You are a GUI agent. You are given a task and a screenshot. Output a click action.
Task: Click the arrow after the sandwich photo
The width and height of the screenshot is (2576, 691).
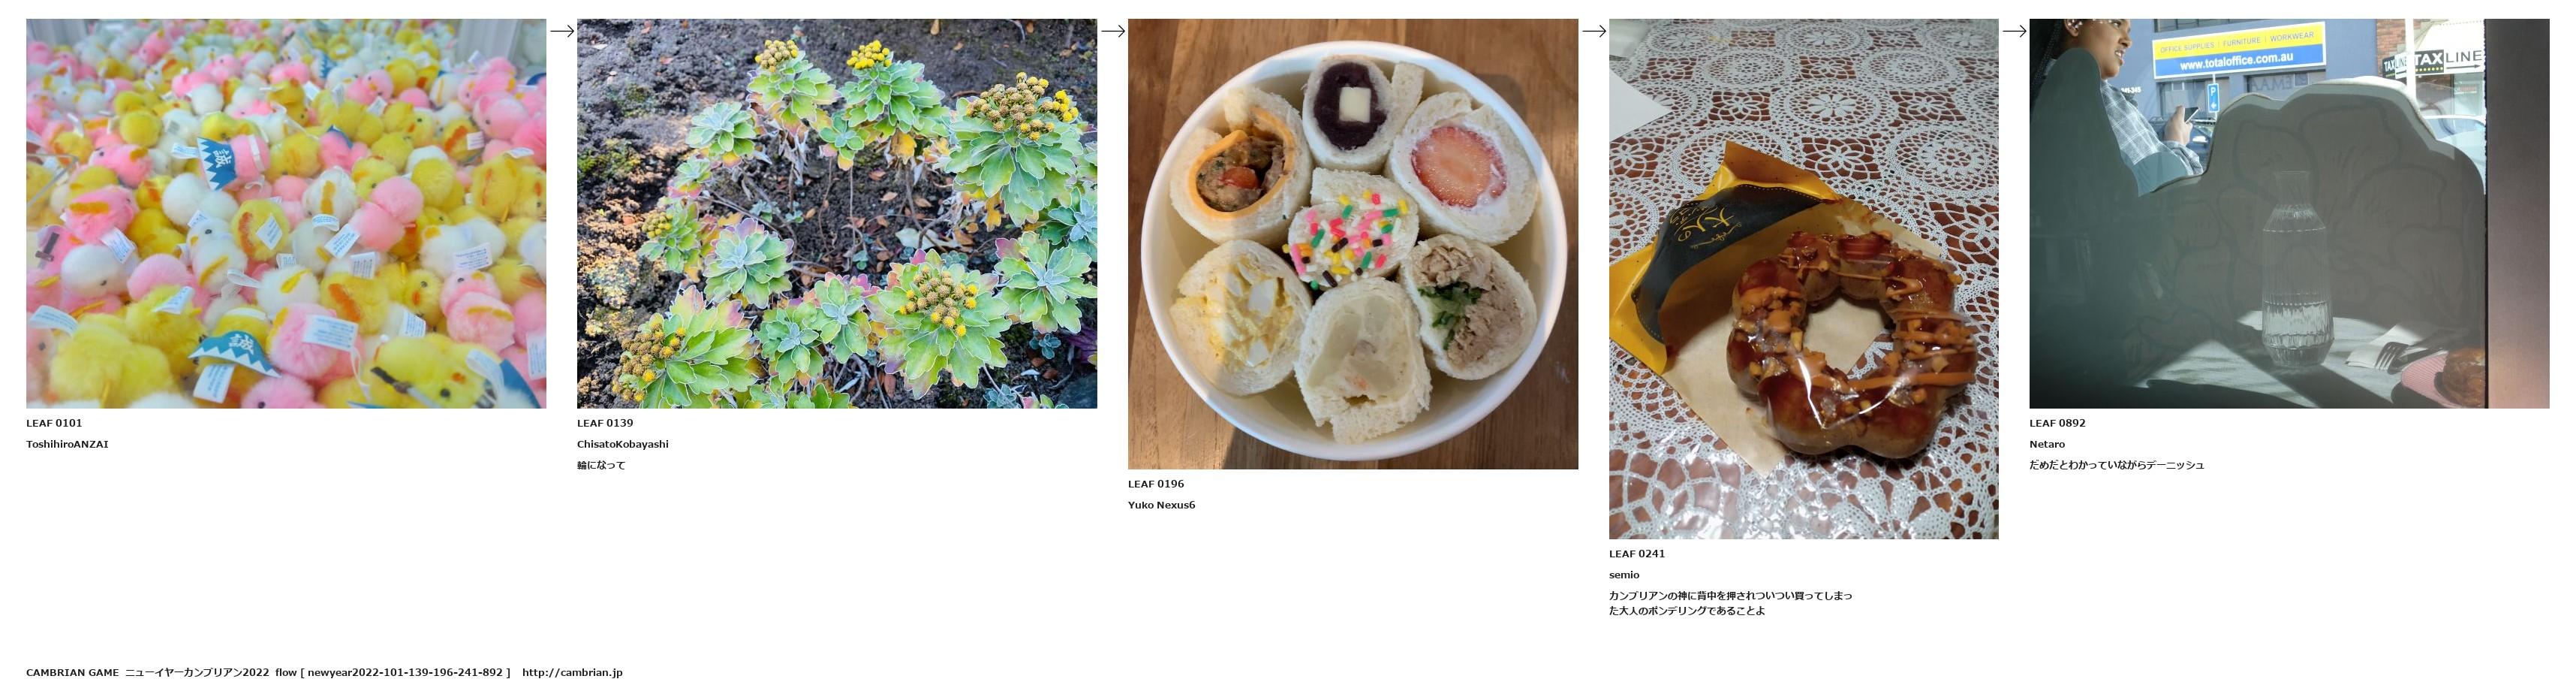(x=1594, y=31)
